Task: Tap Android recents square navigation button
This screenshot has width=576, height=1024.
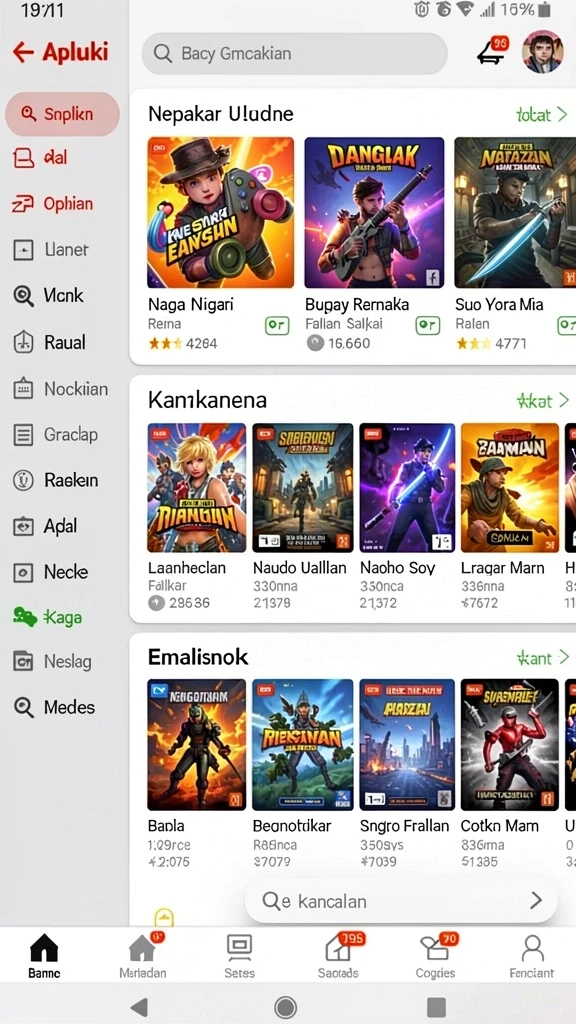Action: [x=436, y=1006]
